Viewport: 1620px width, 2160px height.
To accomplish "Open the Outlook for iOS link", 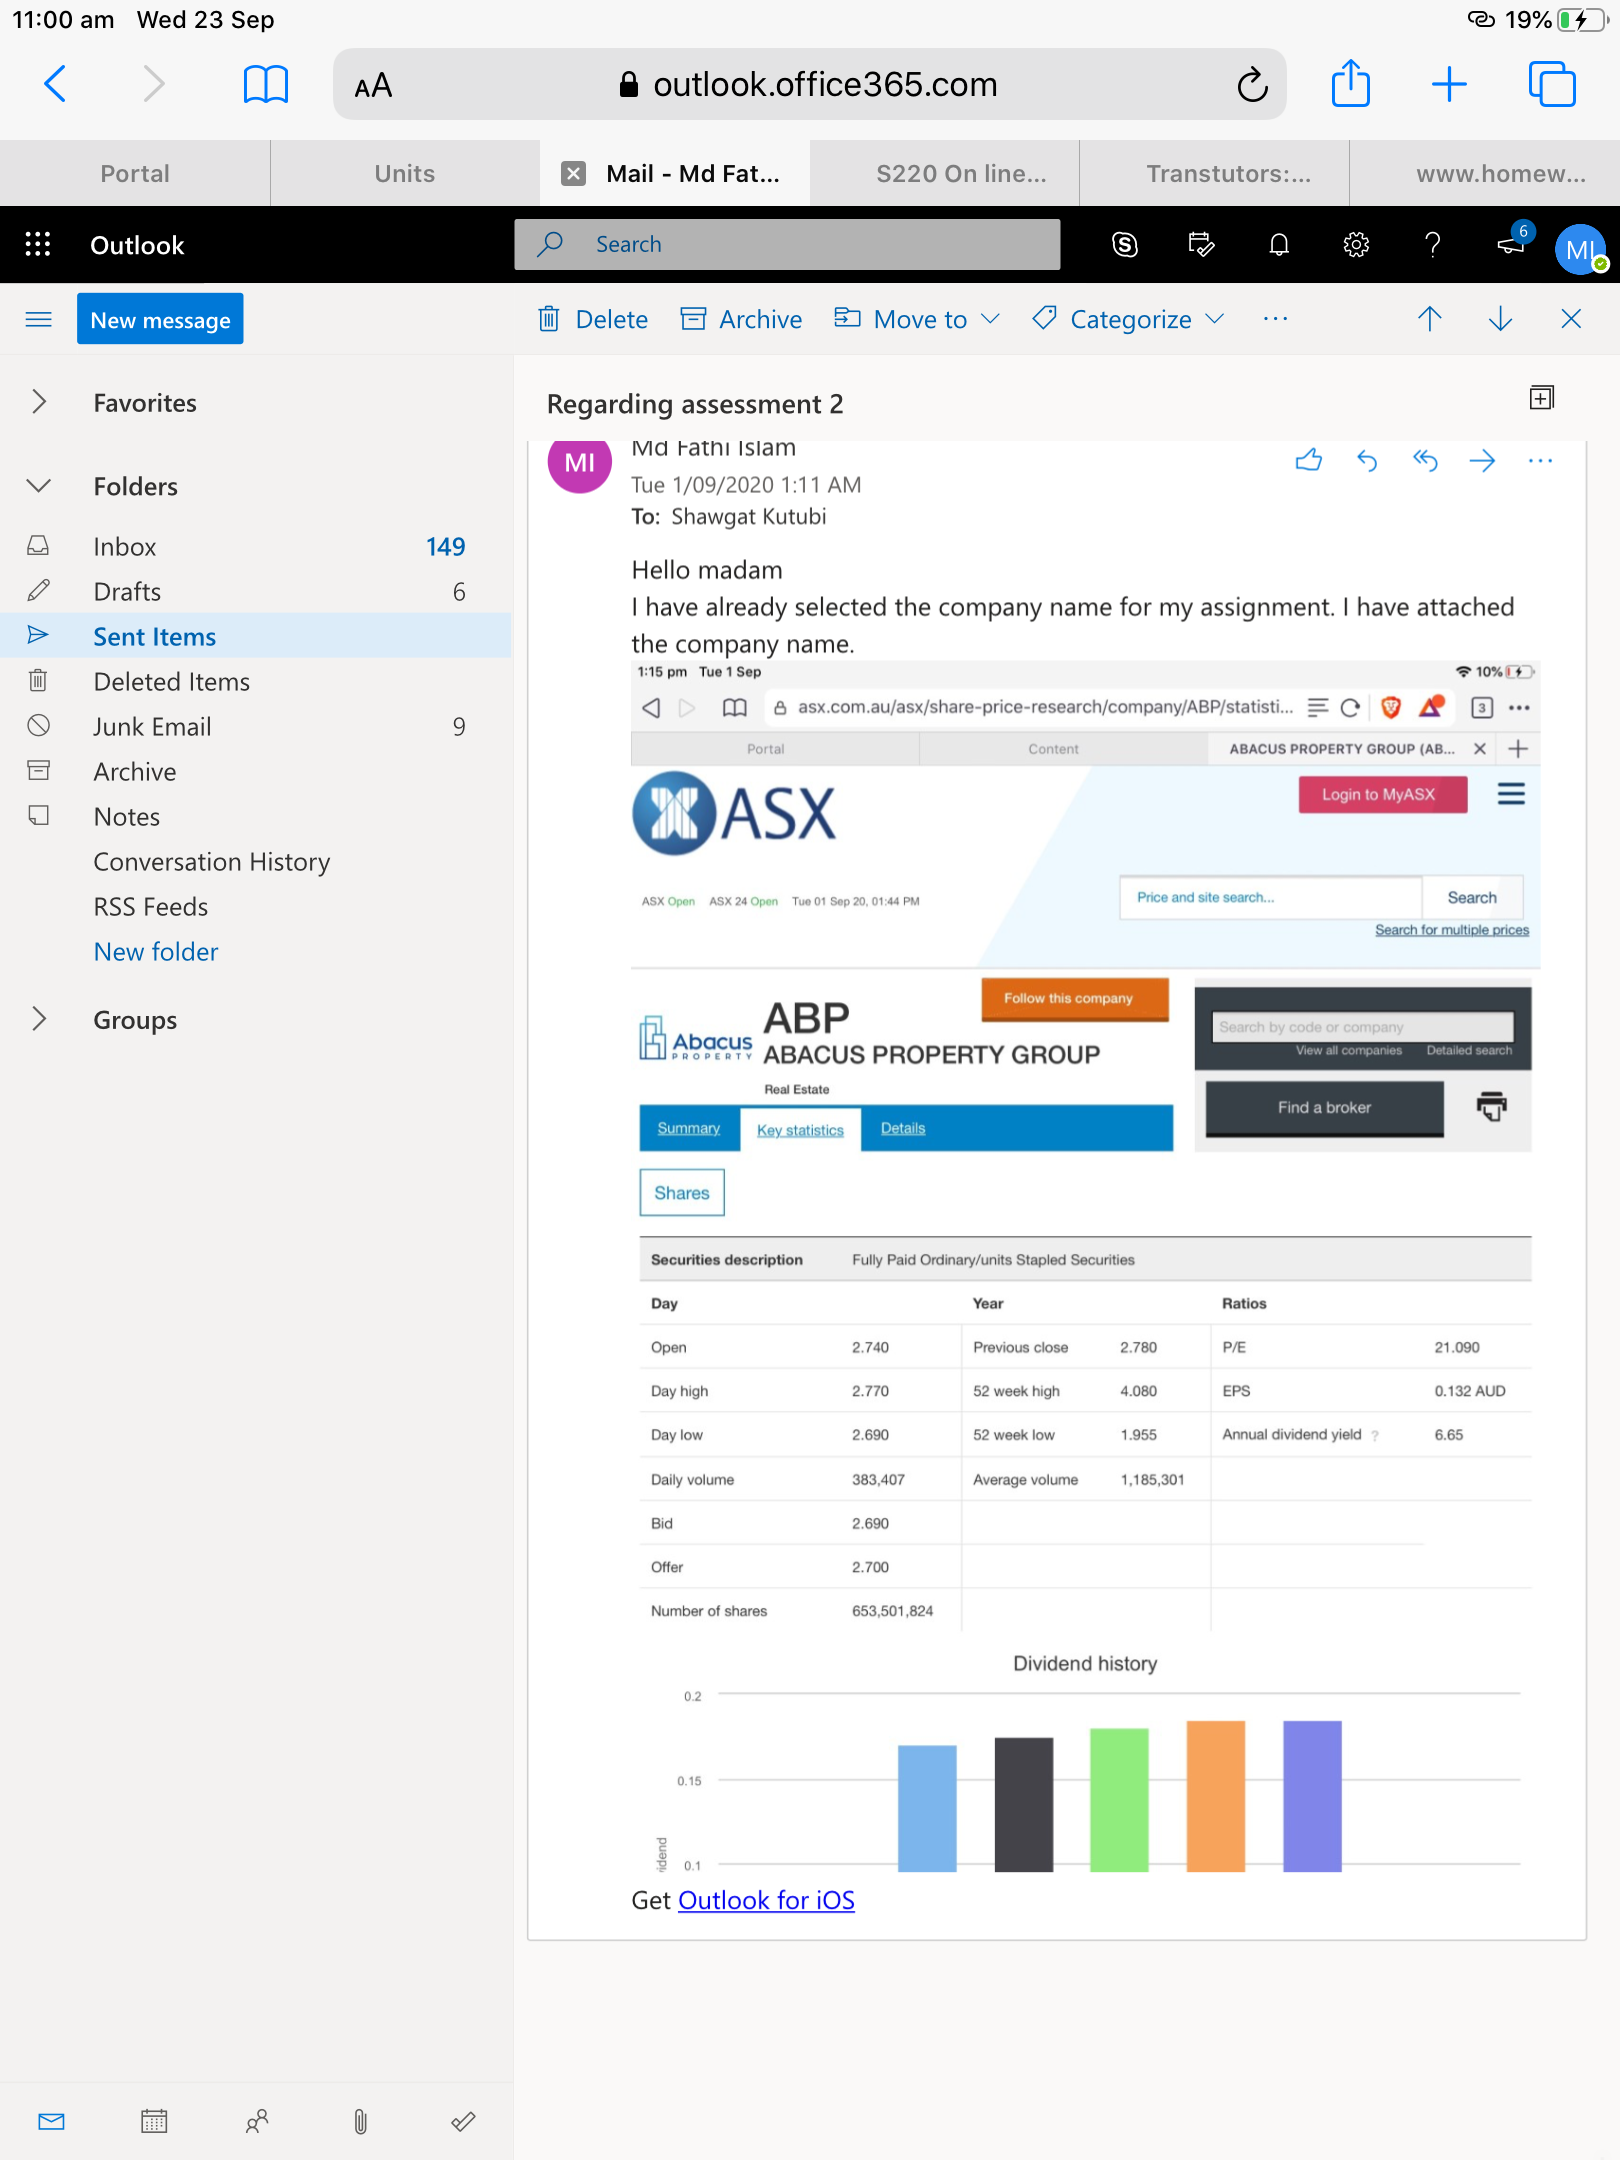I will [766, 1900].
